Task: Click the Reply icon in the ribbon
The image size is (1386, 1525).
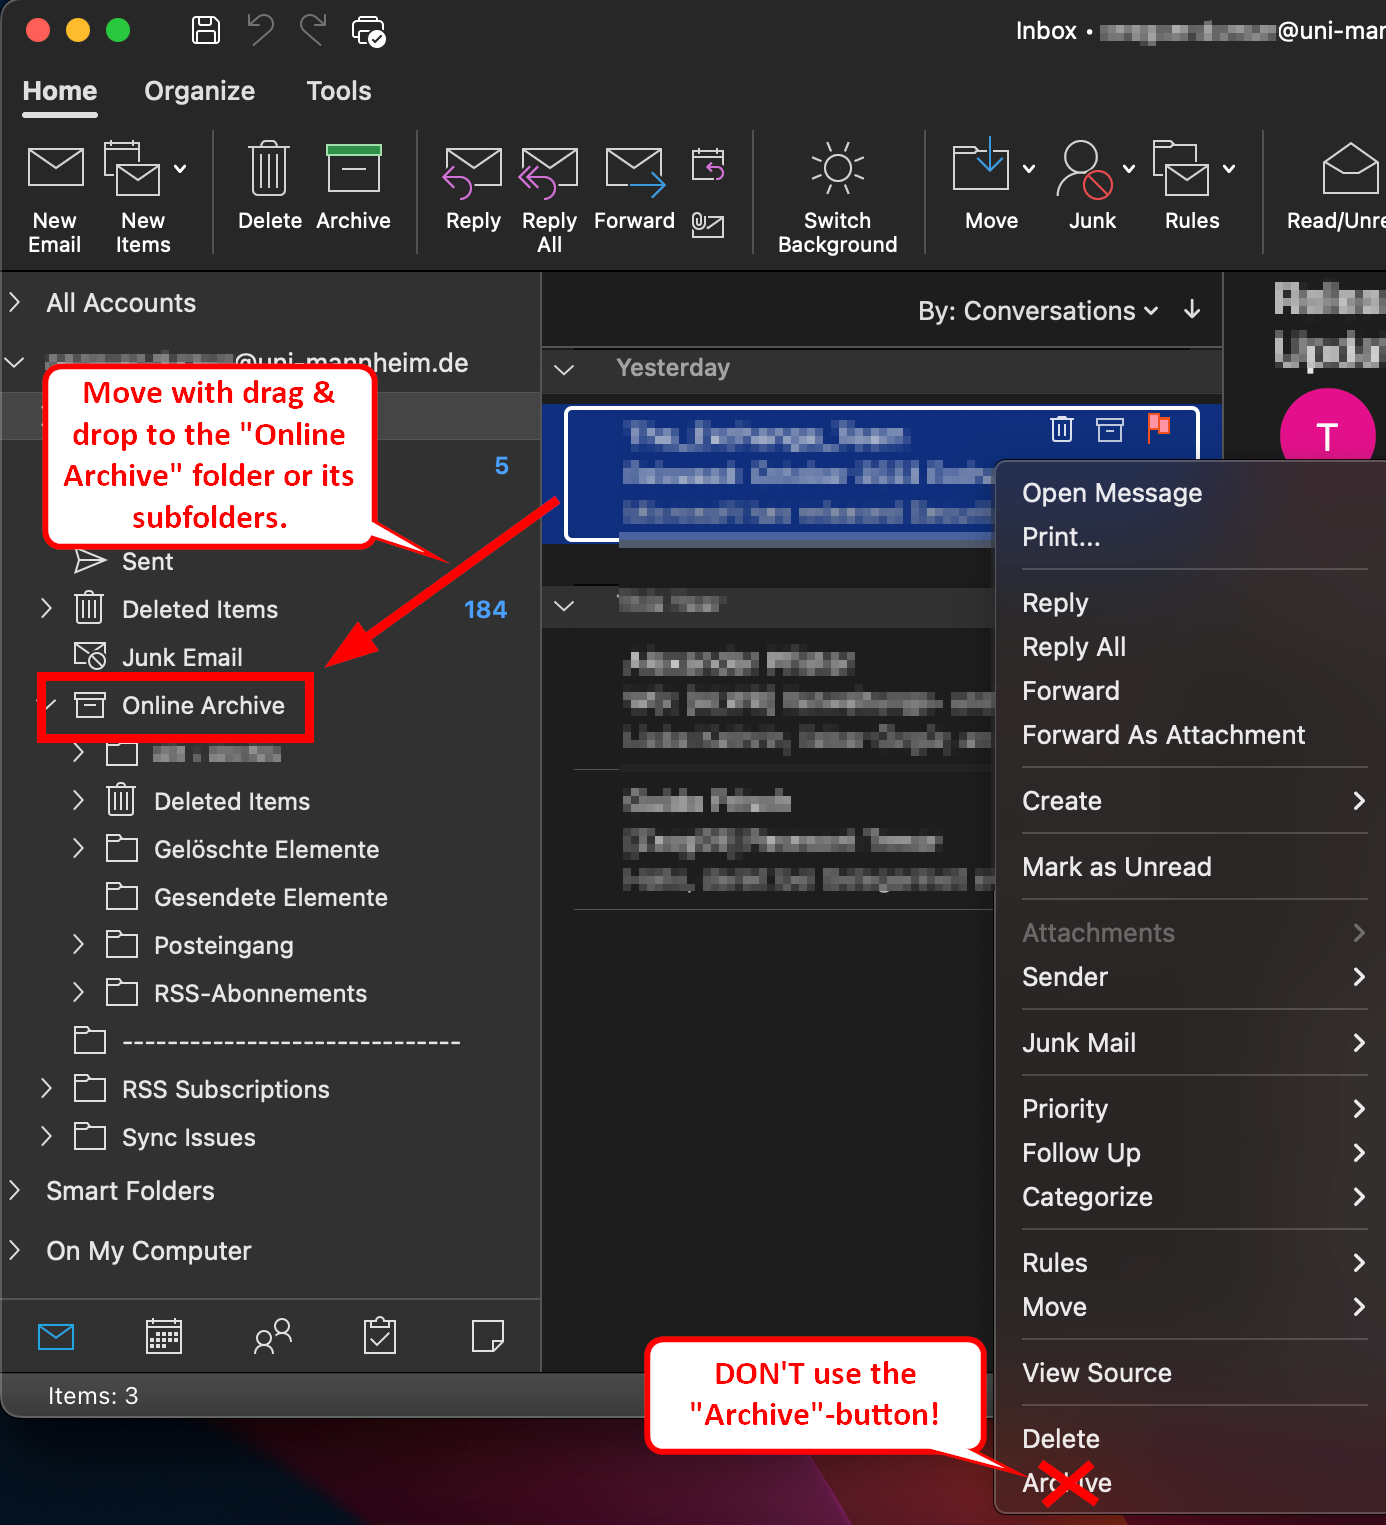Action: 473,172
